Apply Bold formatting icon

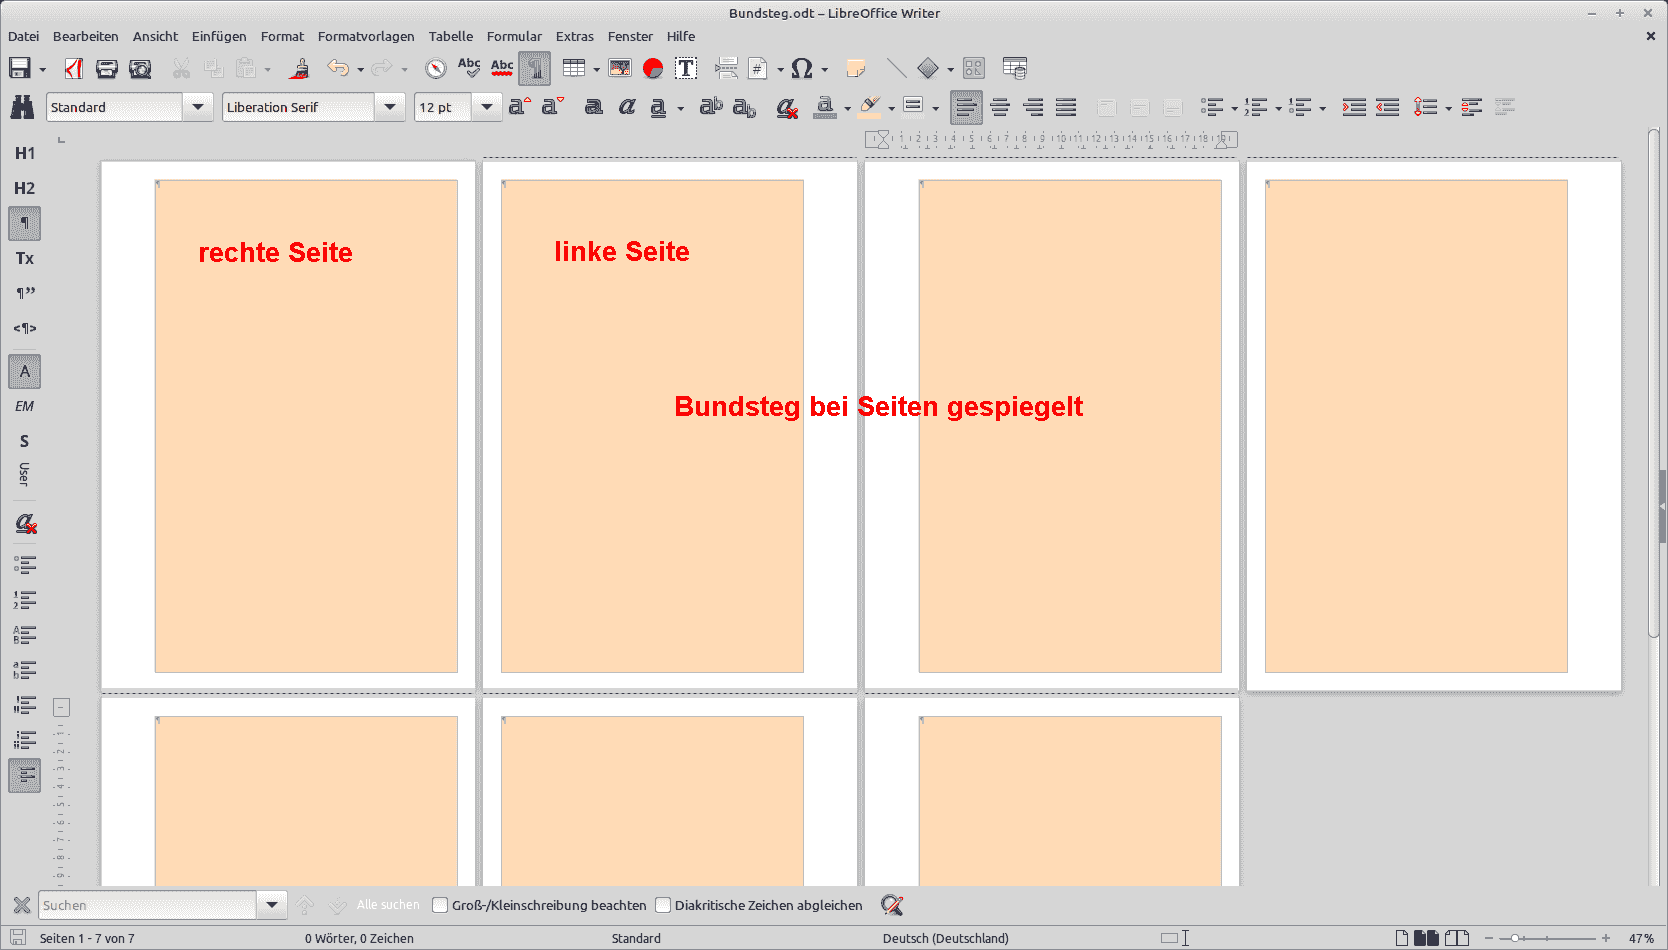click(x=594, y=107)
